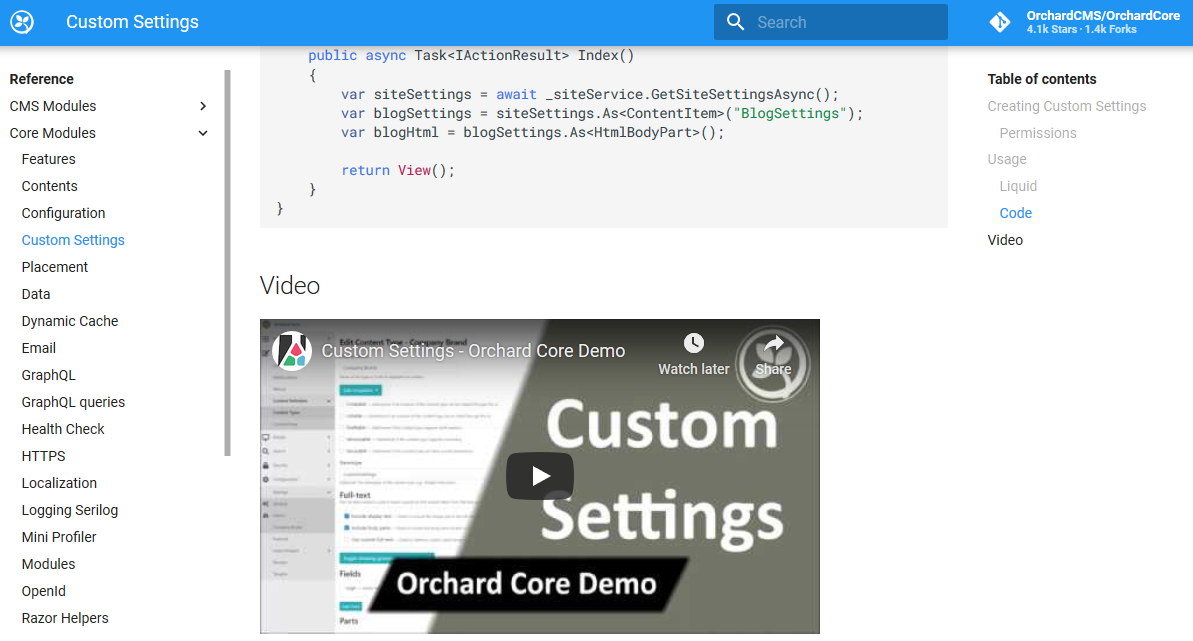
Task: Click the Orchard Core logo icon
Action: (22, 22)
